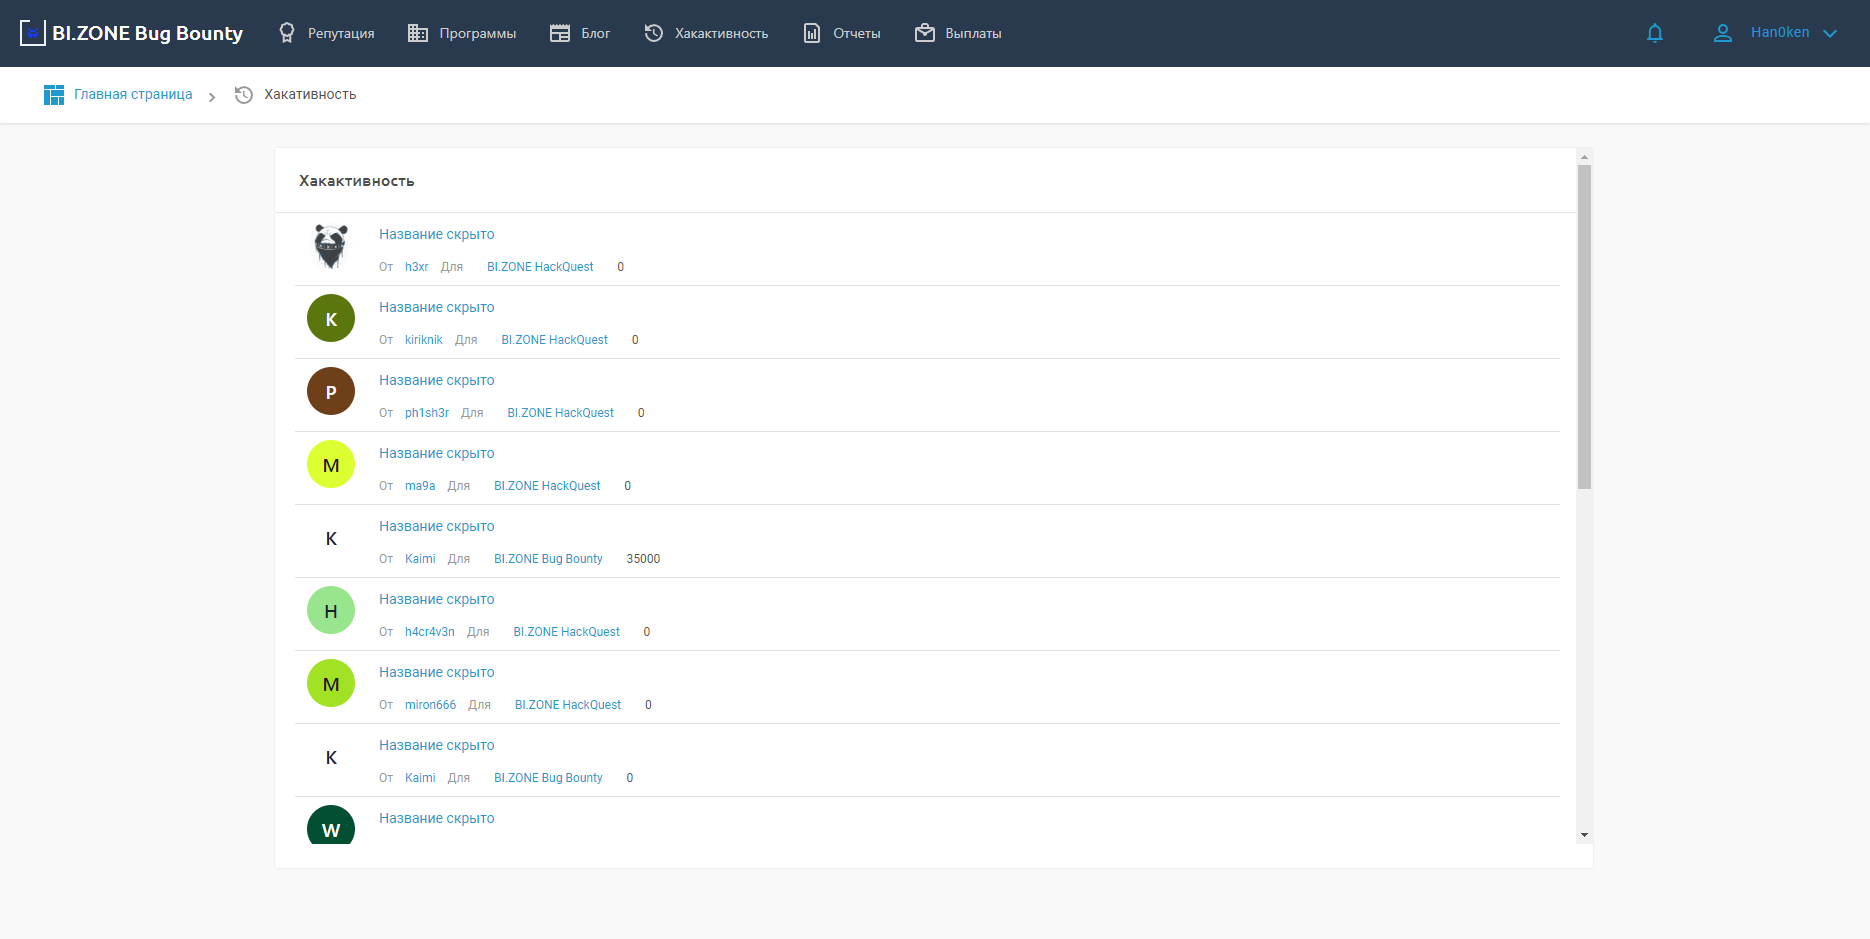Image resolution: width=1870 pixels, height=939 pixels.
Task: Click the panda avatar of h3xr
Action: [331, 246]
